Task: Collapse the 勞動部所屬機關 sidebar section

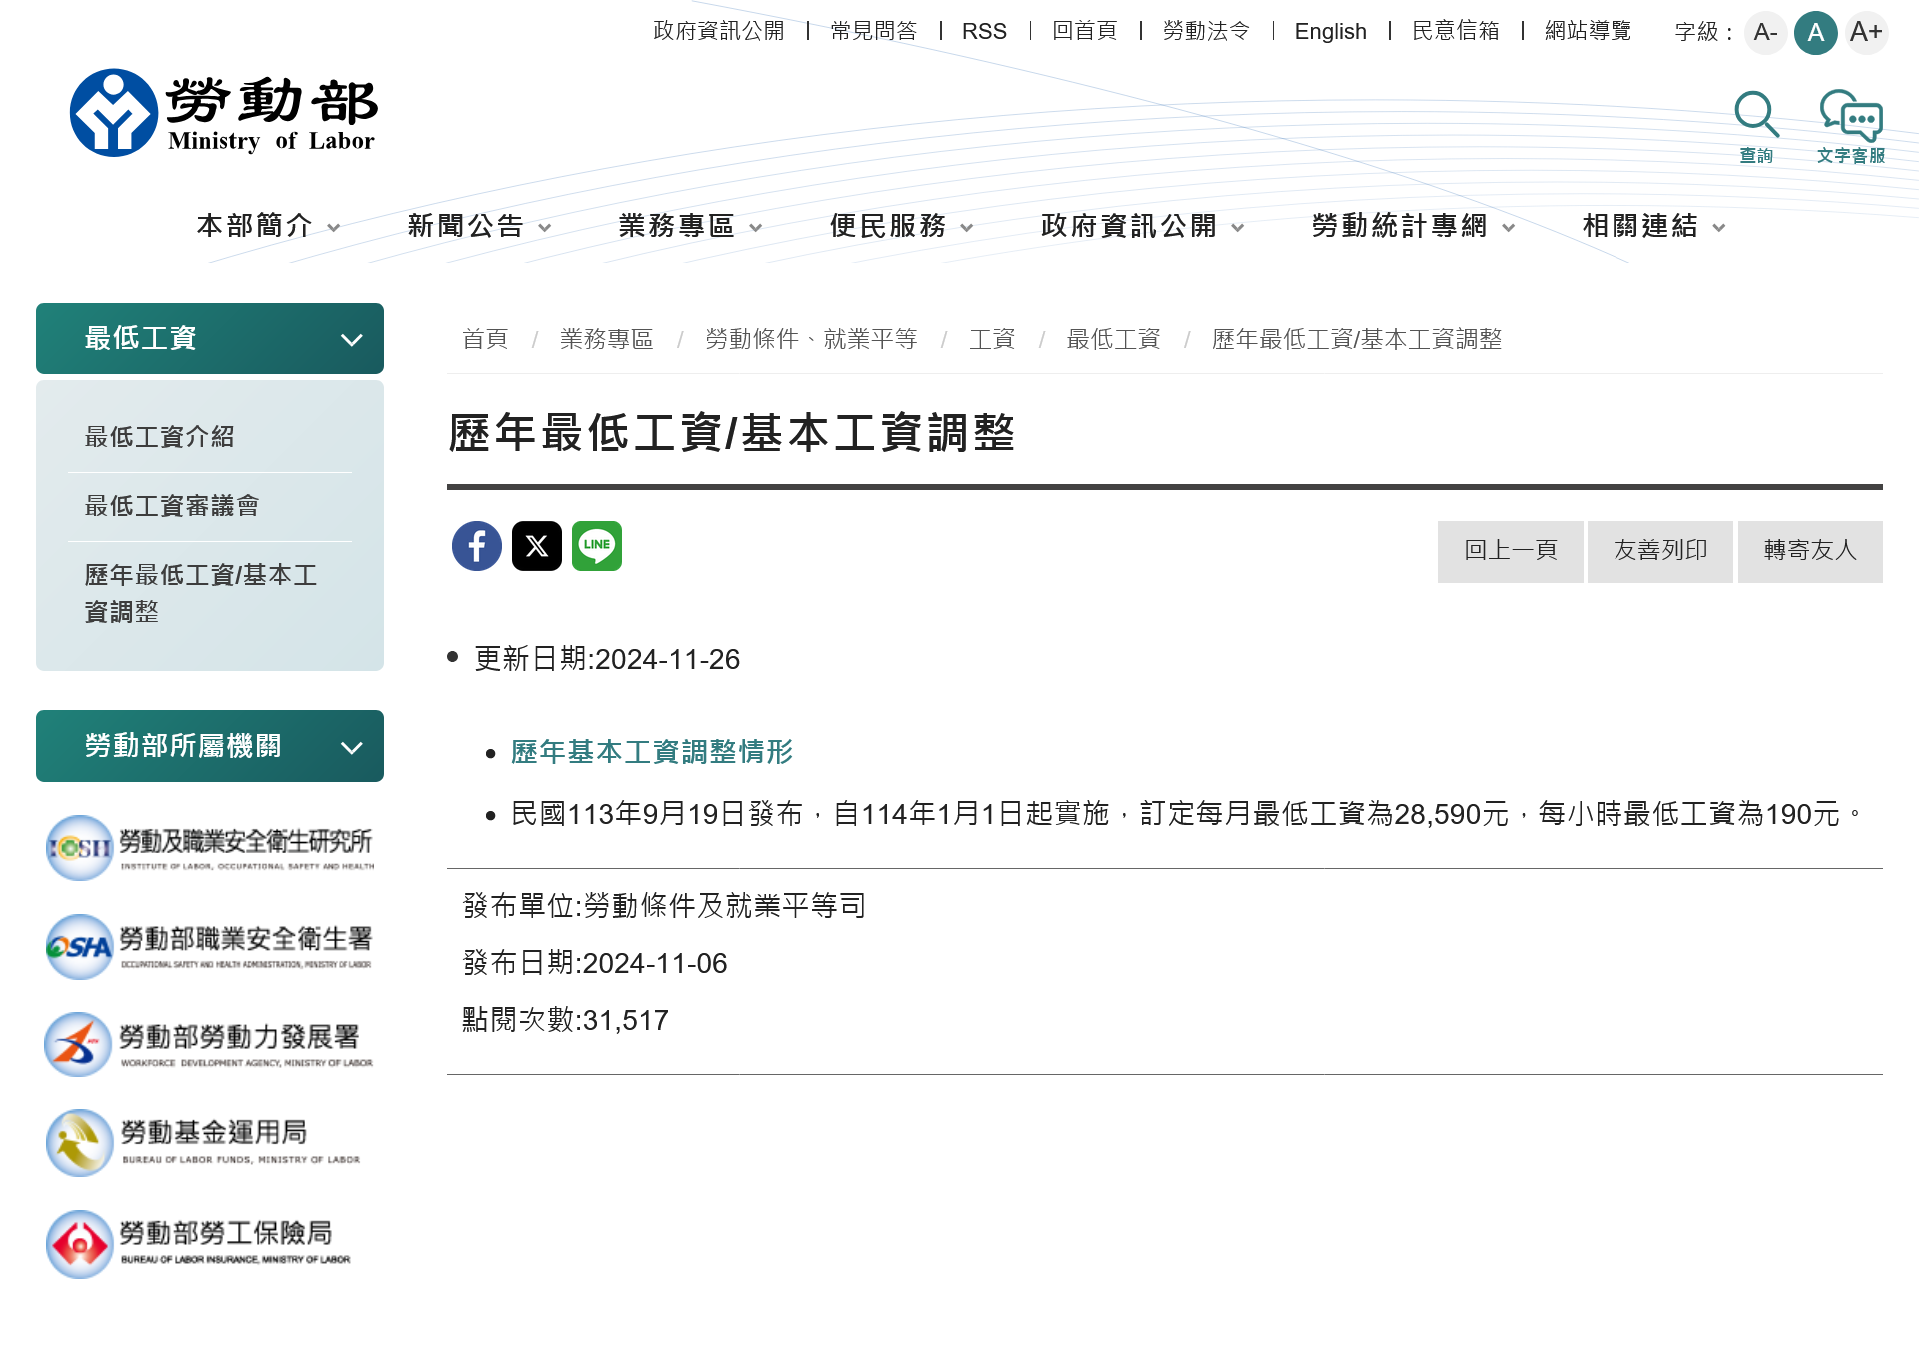Action: tap(351, 747)
